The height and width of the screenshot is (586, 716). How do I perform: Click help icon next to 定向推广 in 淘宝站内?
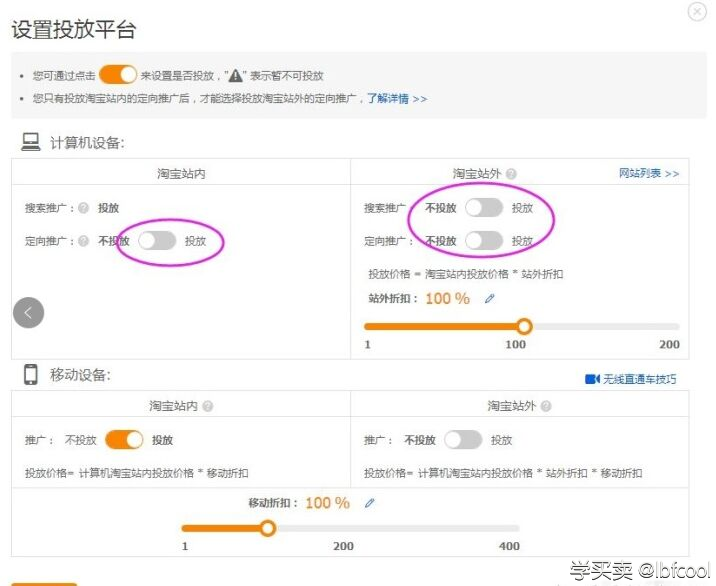[x=83, y=241]
